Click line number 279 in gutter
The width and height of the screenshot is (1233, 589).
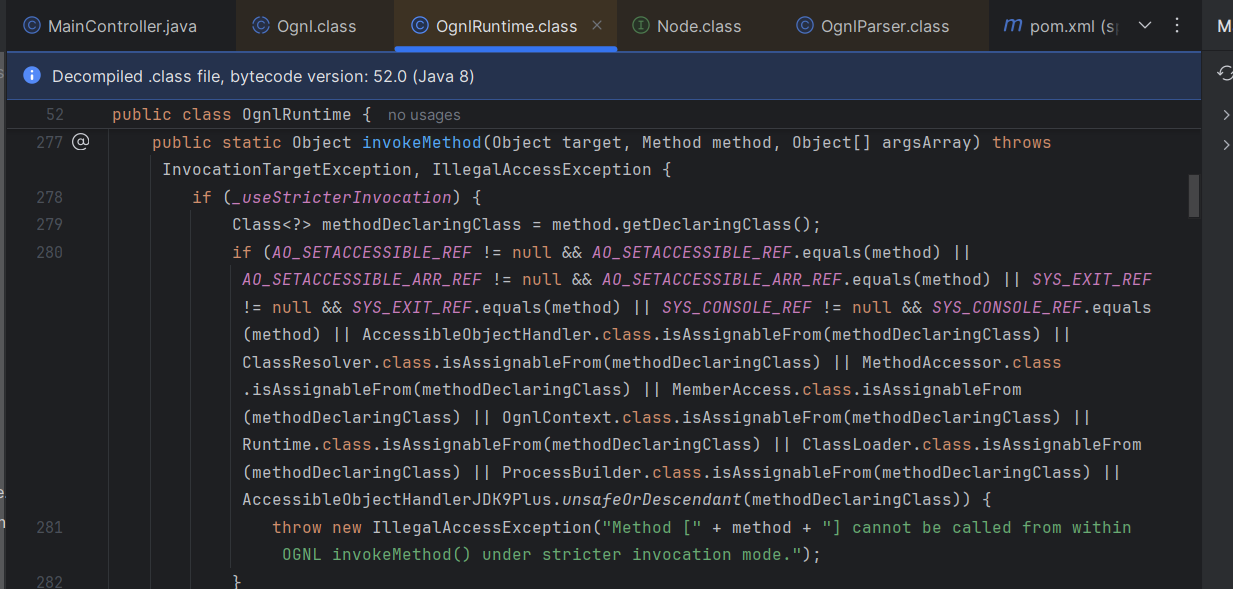point(49,224)
